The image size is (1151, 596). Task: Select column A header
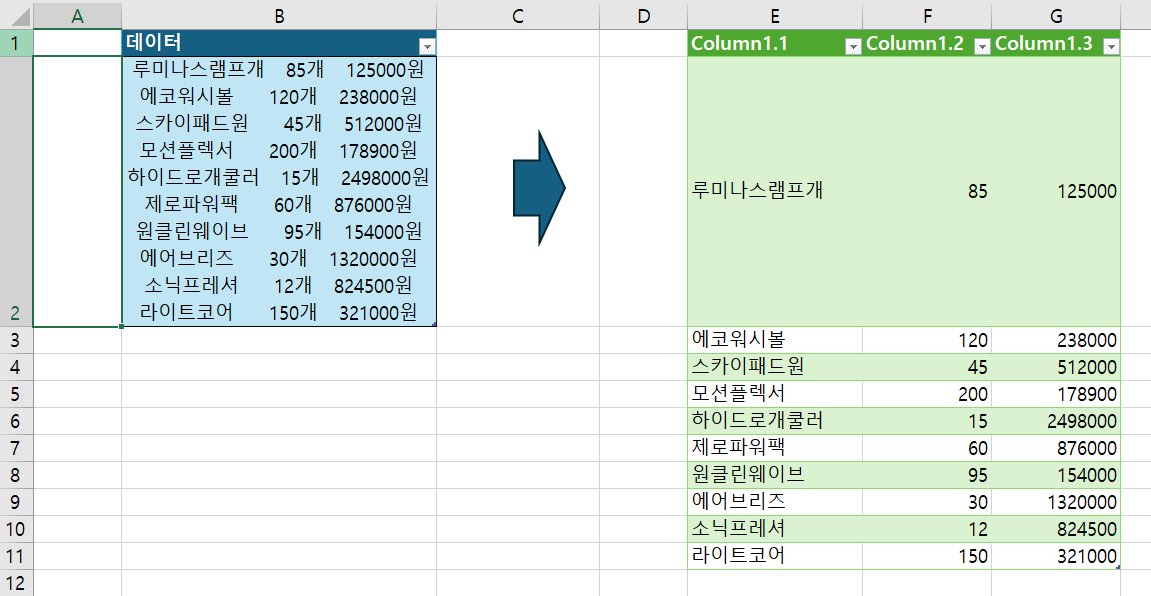click(x=78, y=15)
